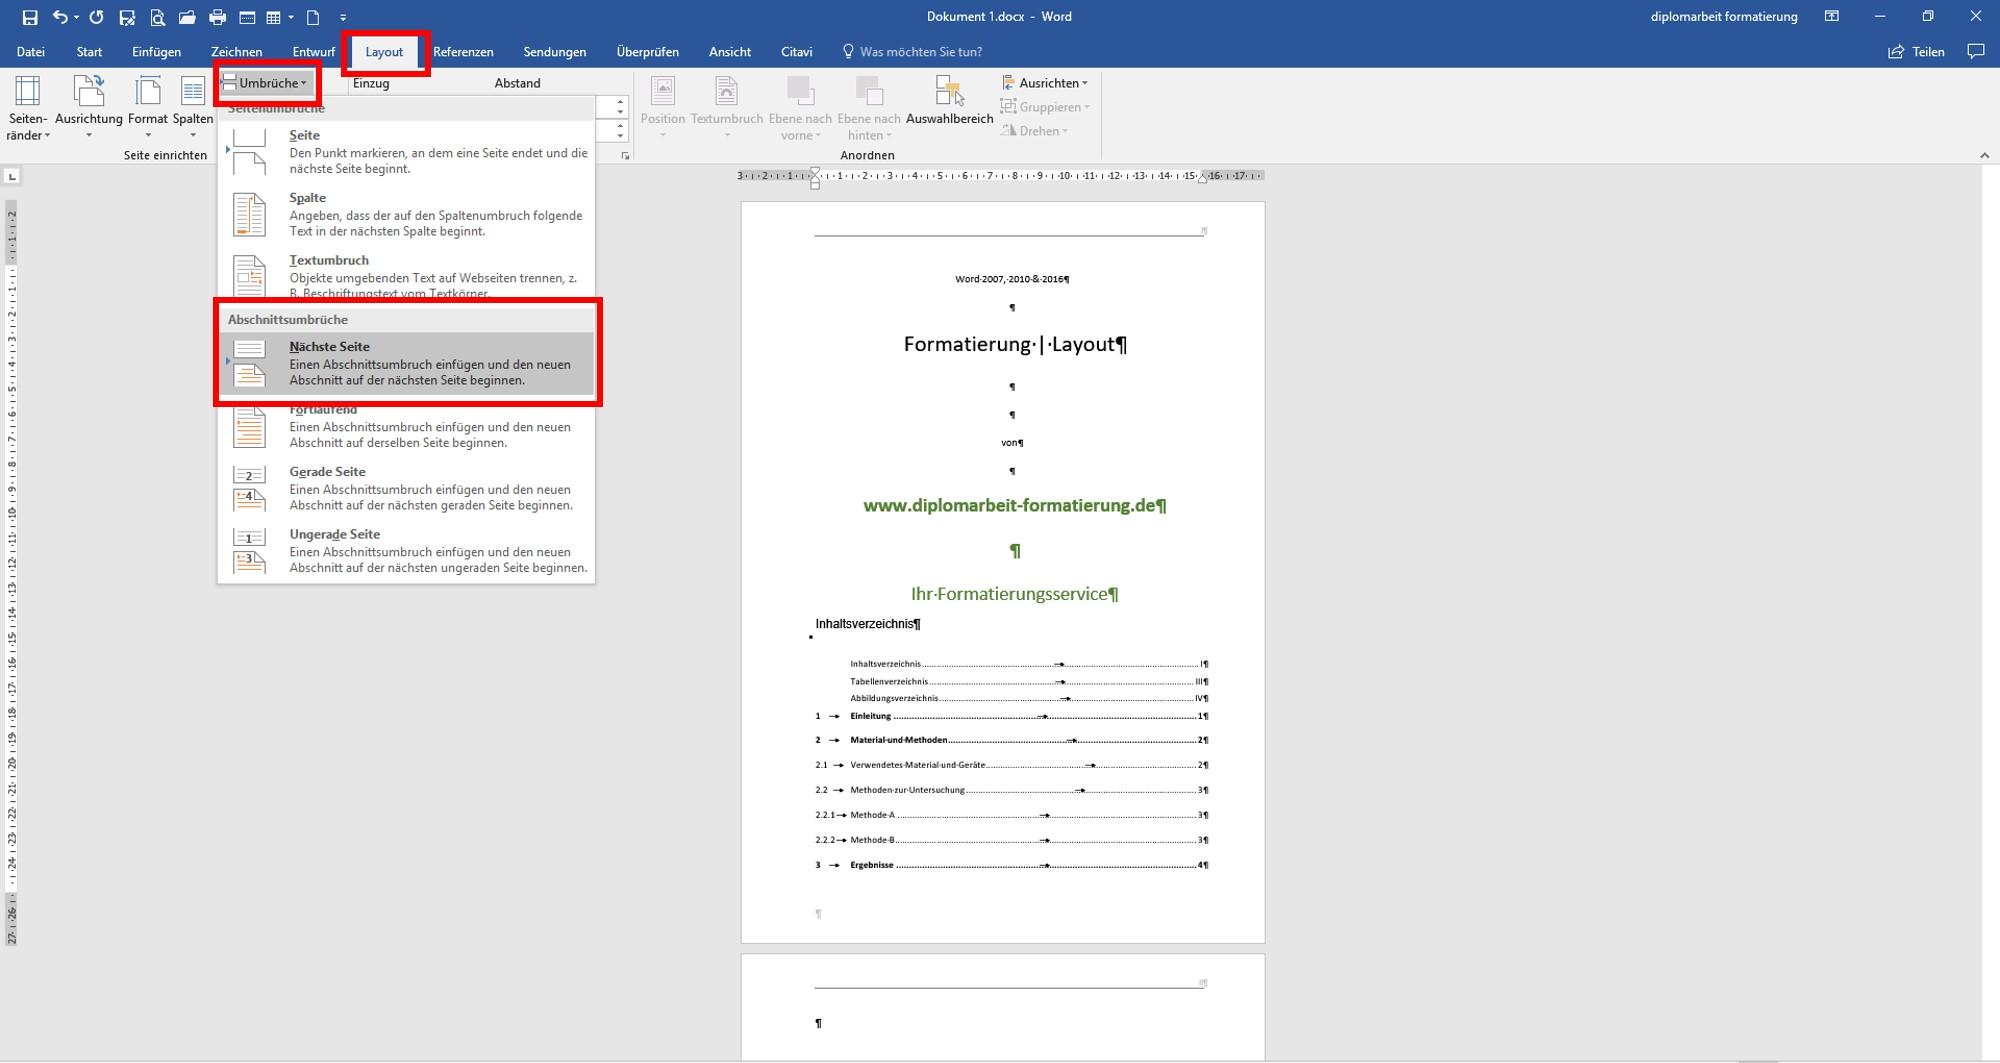
Task: Click the Teilen share button
Action: point(1916,52)
